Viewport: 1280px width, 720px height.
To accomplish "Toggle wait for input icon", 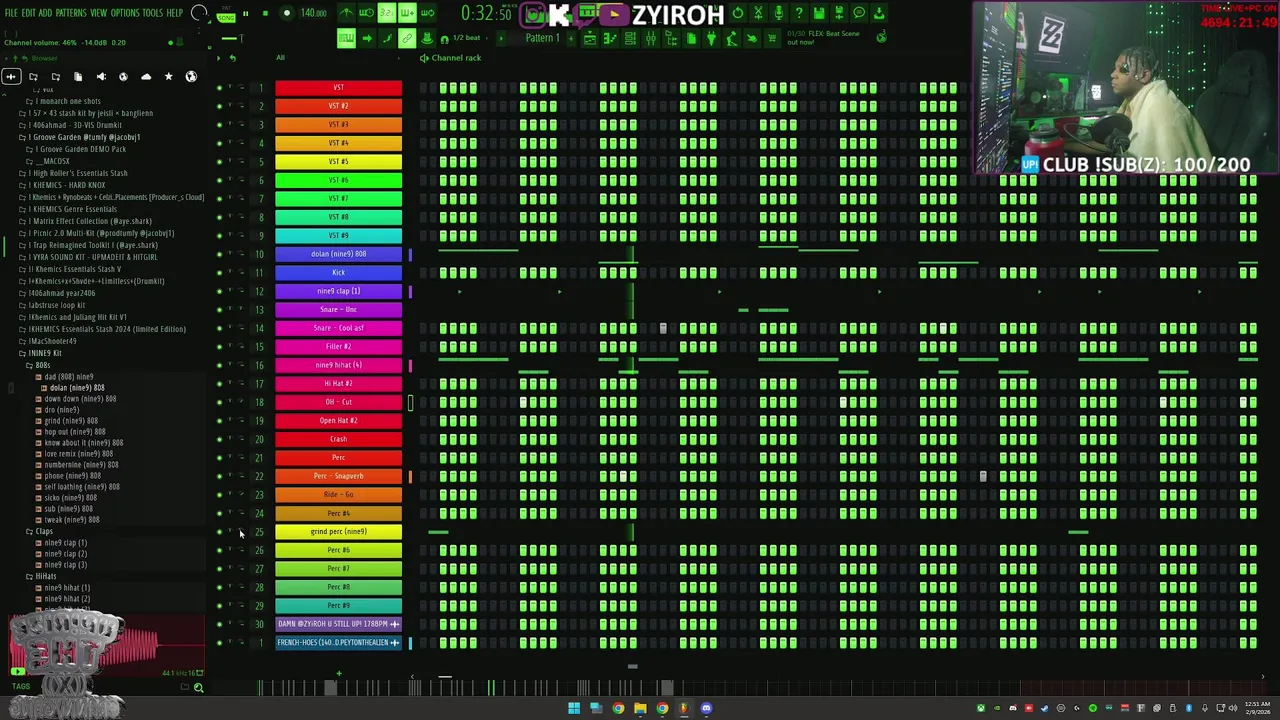I will [366, 13].
